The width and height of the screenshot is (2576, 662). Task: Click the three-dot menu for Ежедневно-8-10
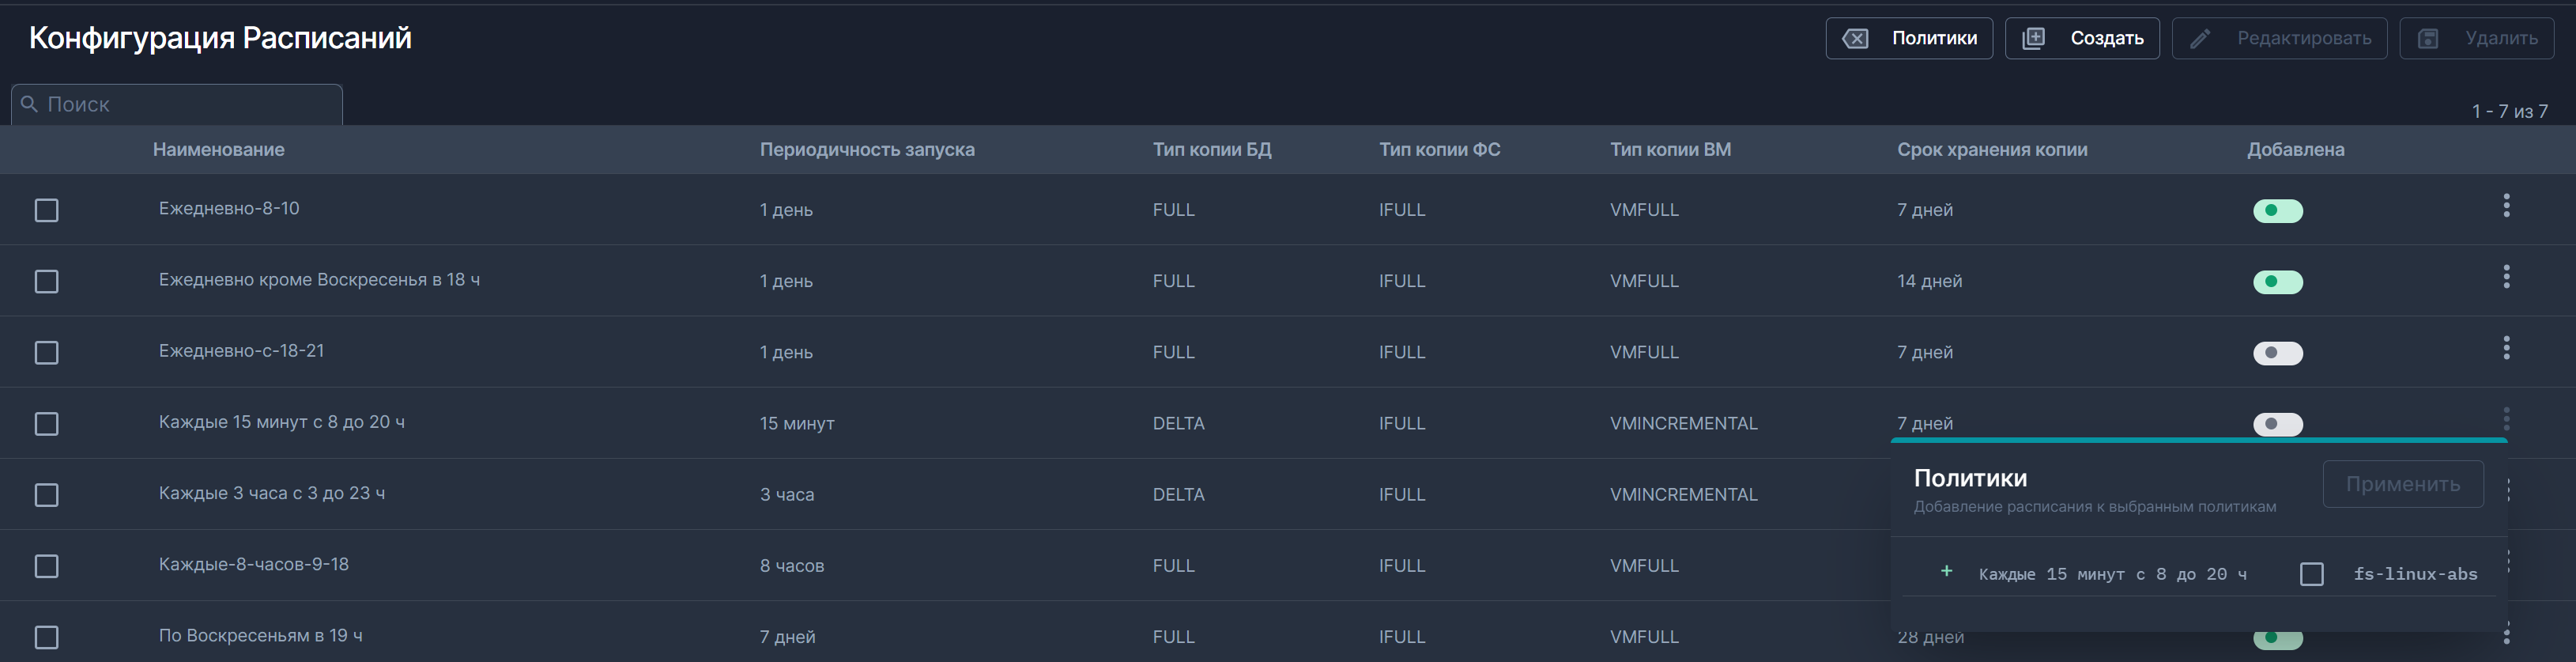tap(2506, 206)
